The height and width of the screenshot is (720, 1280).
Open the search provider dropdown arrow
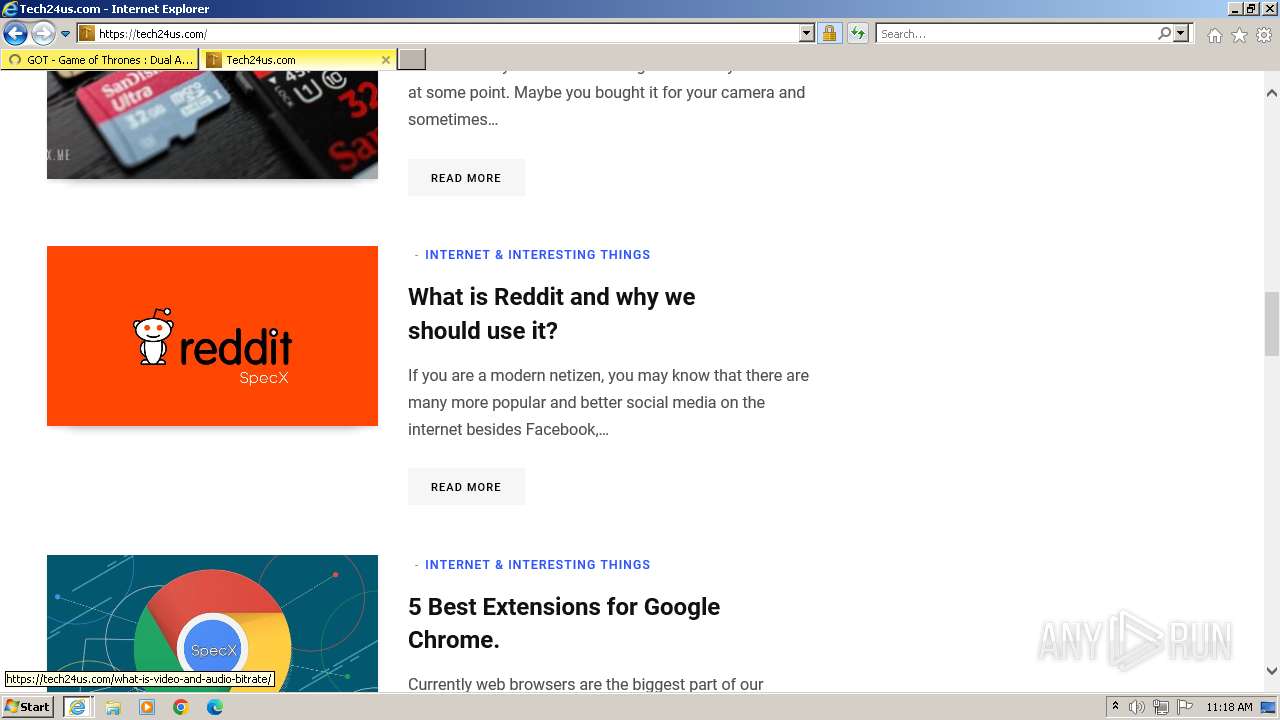click(x=1181, y=34)
